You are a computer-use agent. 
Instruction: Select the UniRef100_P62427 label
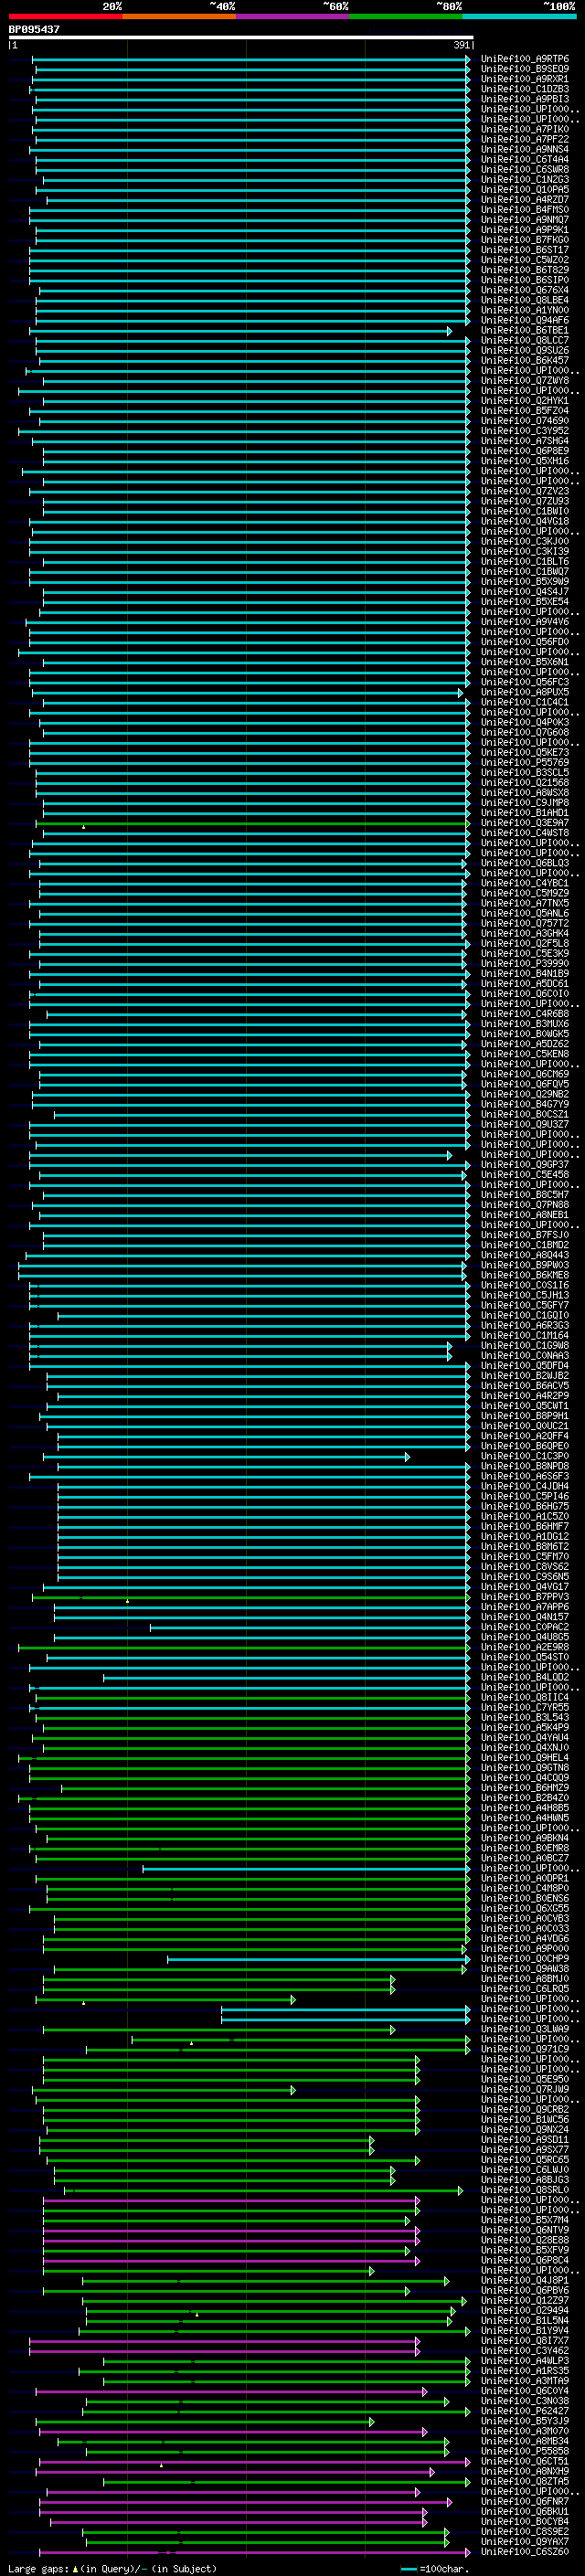(525, 2411)
